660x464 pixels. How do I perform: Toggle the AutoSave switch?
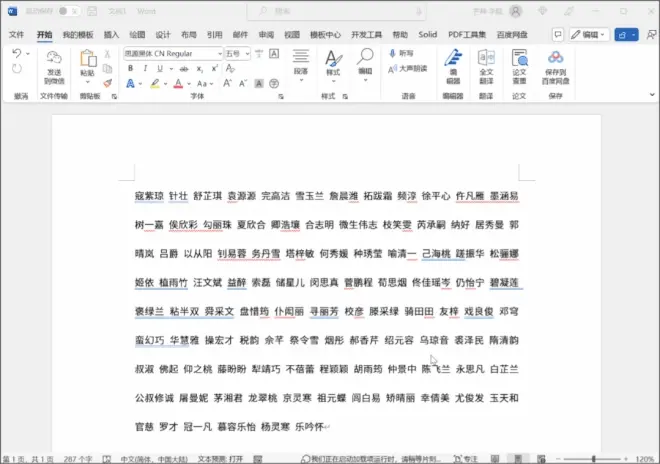click(x=69, y=11)
